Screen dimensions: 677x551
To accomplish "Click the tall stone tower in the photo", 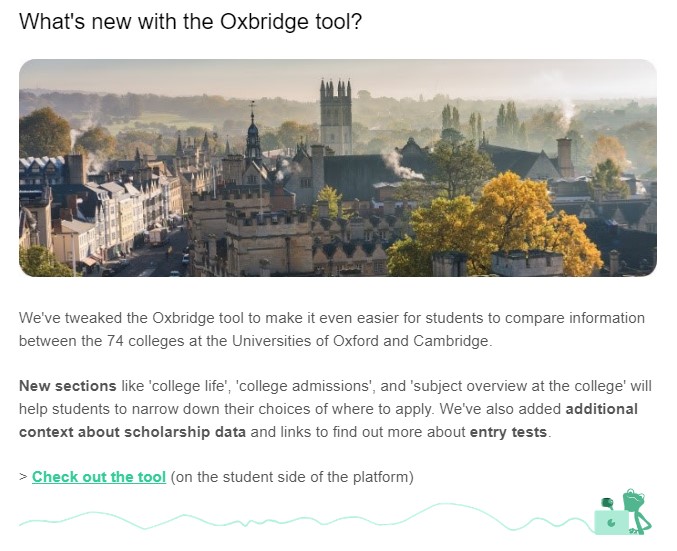I will coord(335,117).
